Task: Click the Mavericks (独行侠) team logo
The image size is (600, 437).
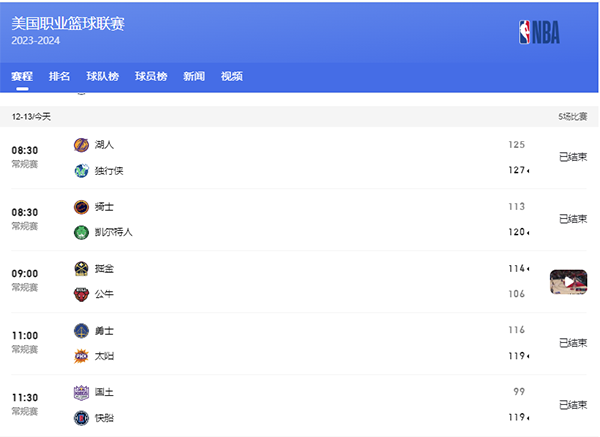Action: click(81, 171)
